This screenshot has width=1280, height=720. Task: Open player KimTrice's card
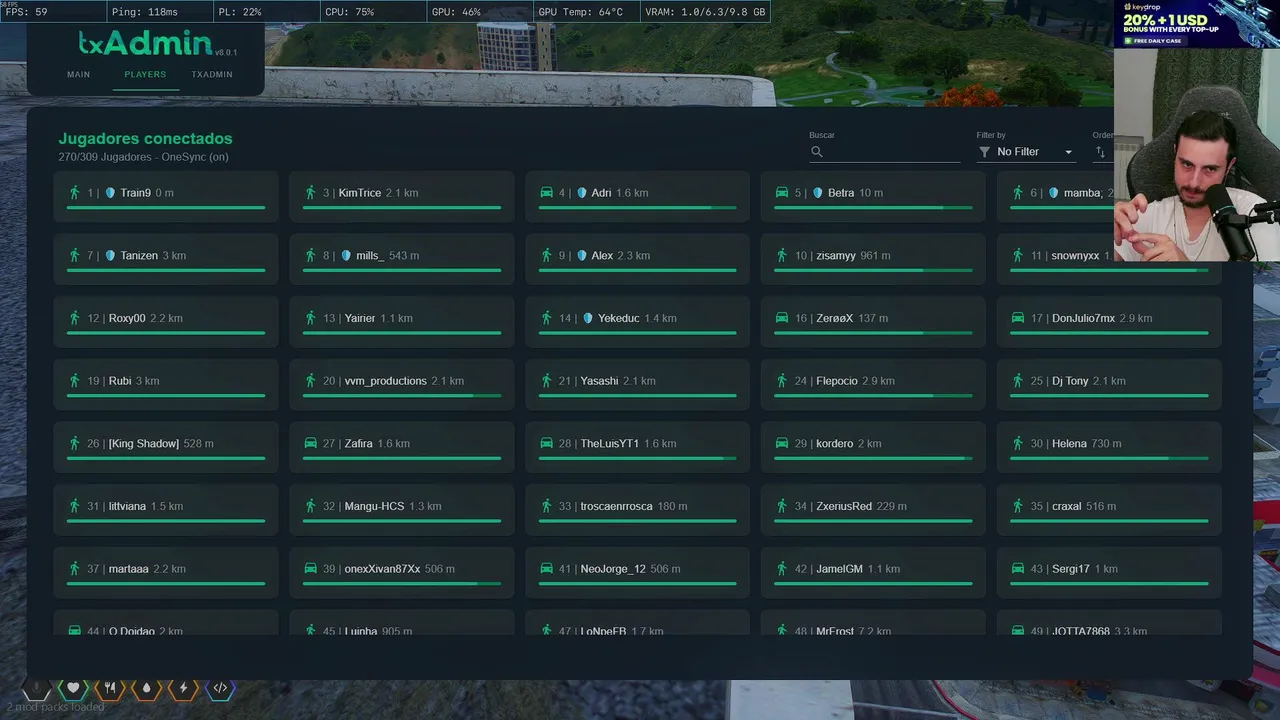click(x=402, y=196)
